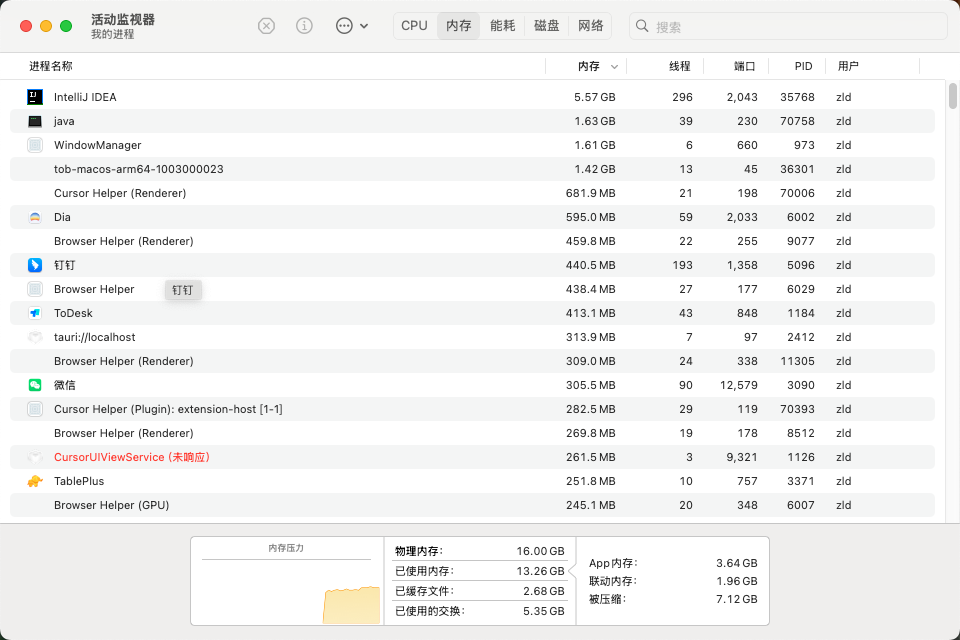This screenshot has height=640, width=960.
Task: Click the java terminal icon
Action: tap(35, 121)
